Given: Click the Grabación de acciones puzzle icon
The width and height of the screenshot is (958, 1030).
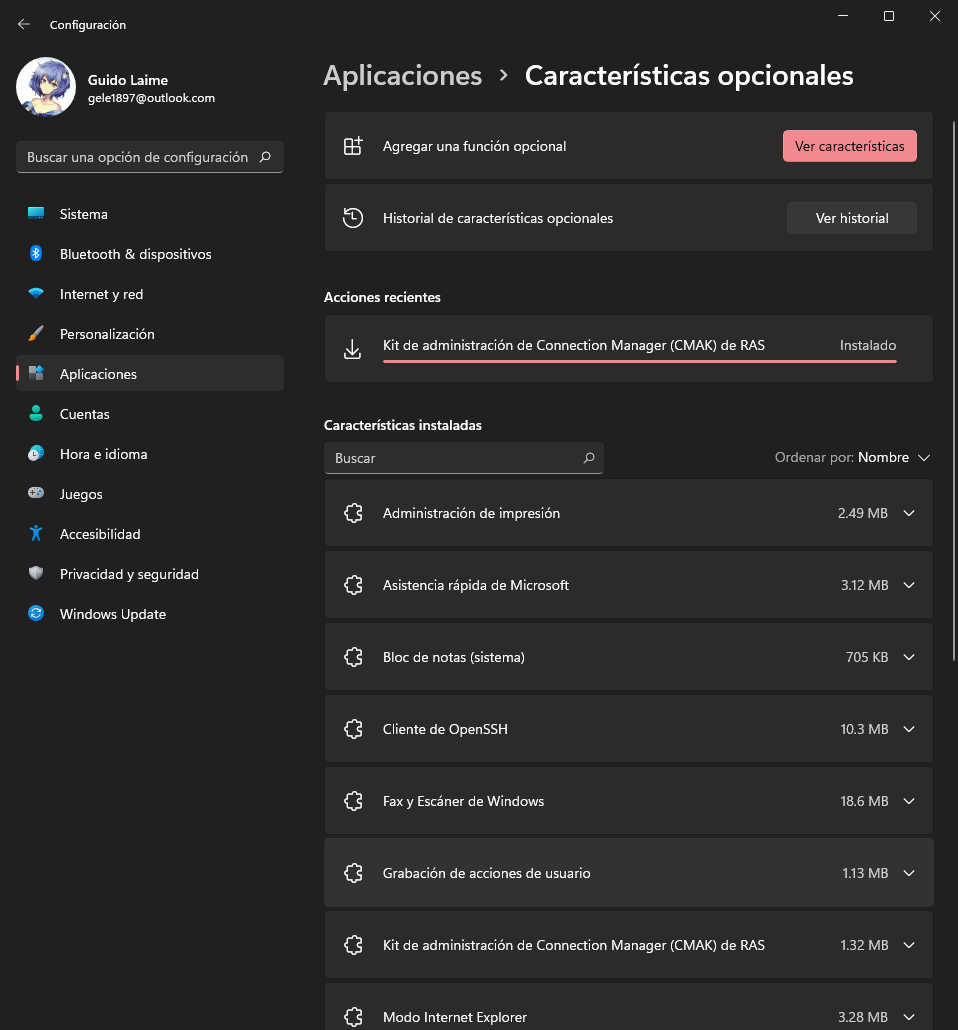Looking at the screenshot, I should click(x=354, y=873).
